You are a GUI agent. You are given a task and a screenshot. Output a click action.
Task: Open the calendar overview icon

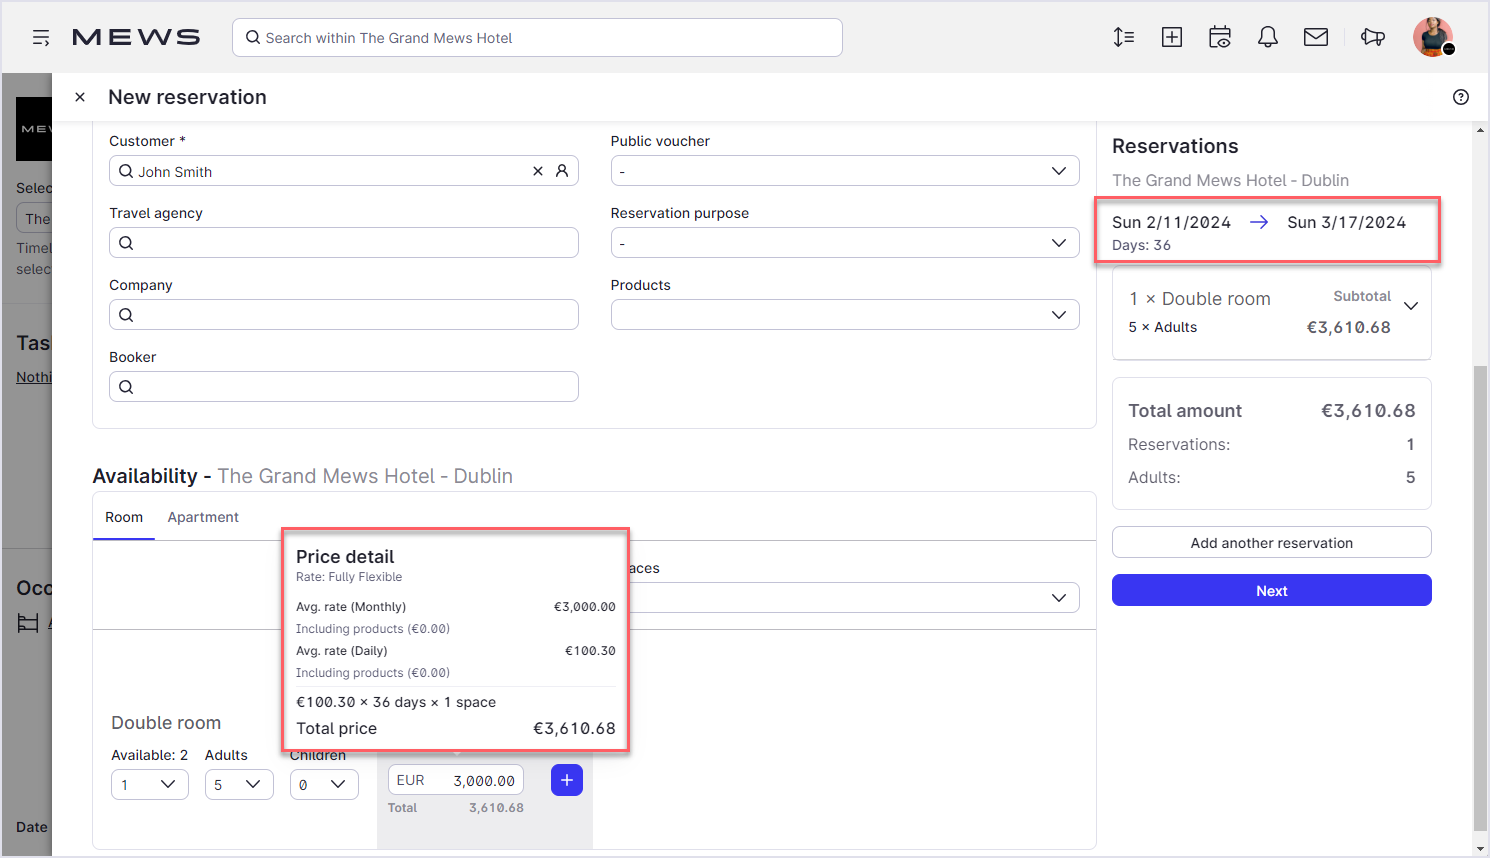[1220, 38]
